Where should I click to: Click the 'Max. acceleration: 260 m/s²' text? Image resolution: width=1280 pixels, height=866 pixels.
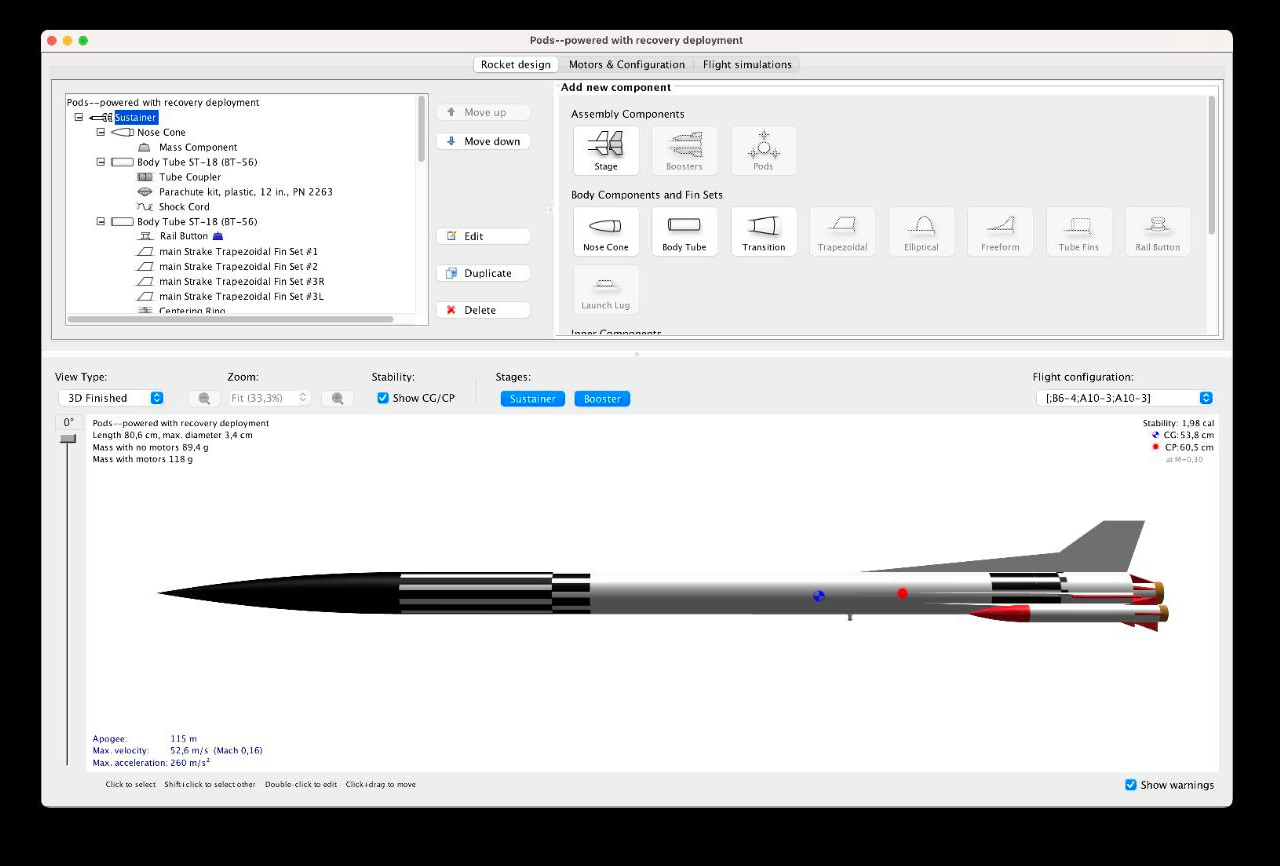pyautogui.click(x=151, y=762)
